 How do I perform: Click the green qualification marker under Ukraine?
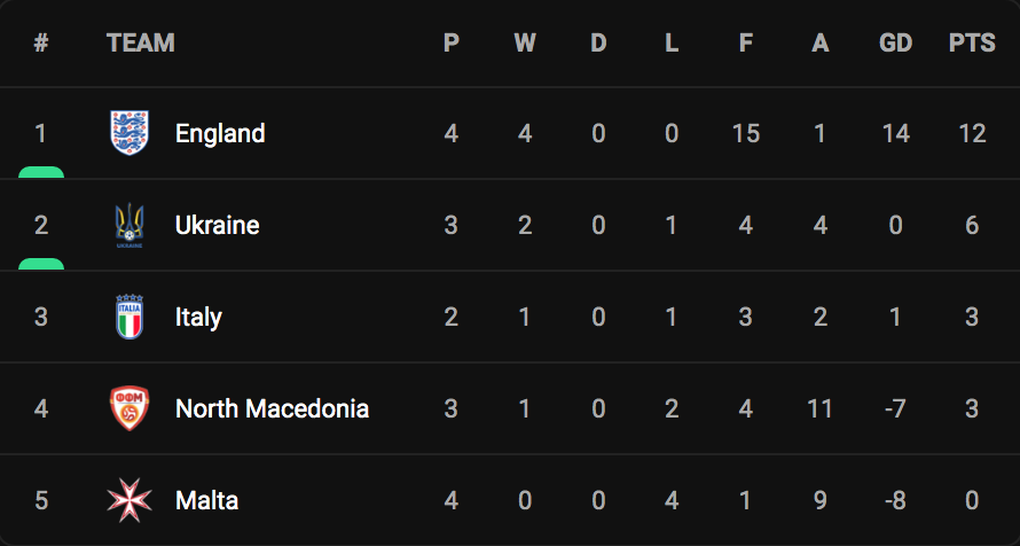[x=41, y=264]
